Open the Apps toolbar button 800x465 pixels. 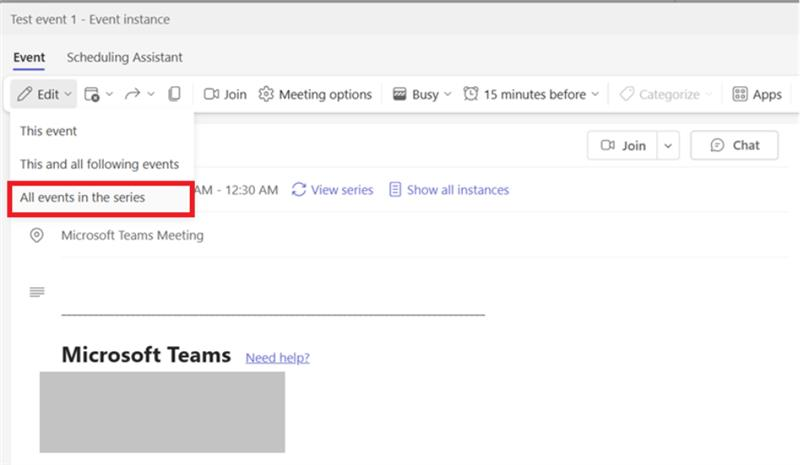pos(757,94)
